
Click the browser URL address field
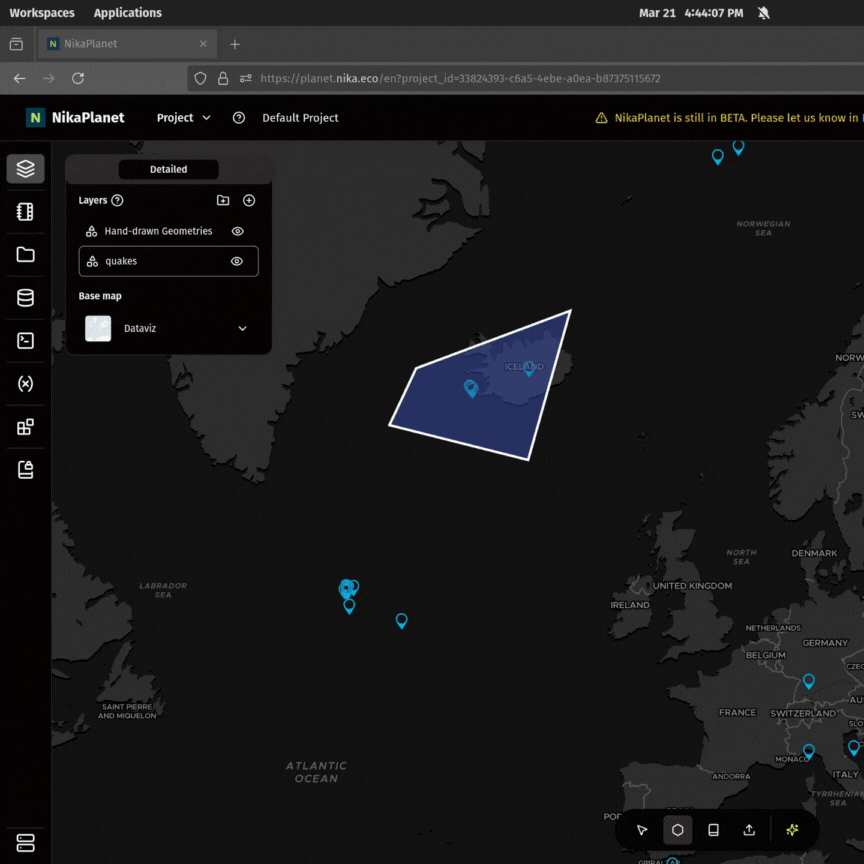tap(460, 78)
